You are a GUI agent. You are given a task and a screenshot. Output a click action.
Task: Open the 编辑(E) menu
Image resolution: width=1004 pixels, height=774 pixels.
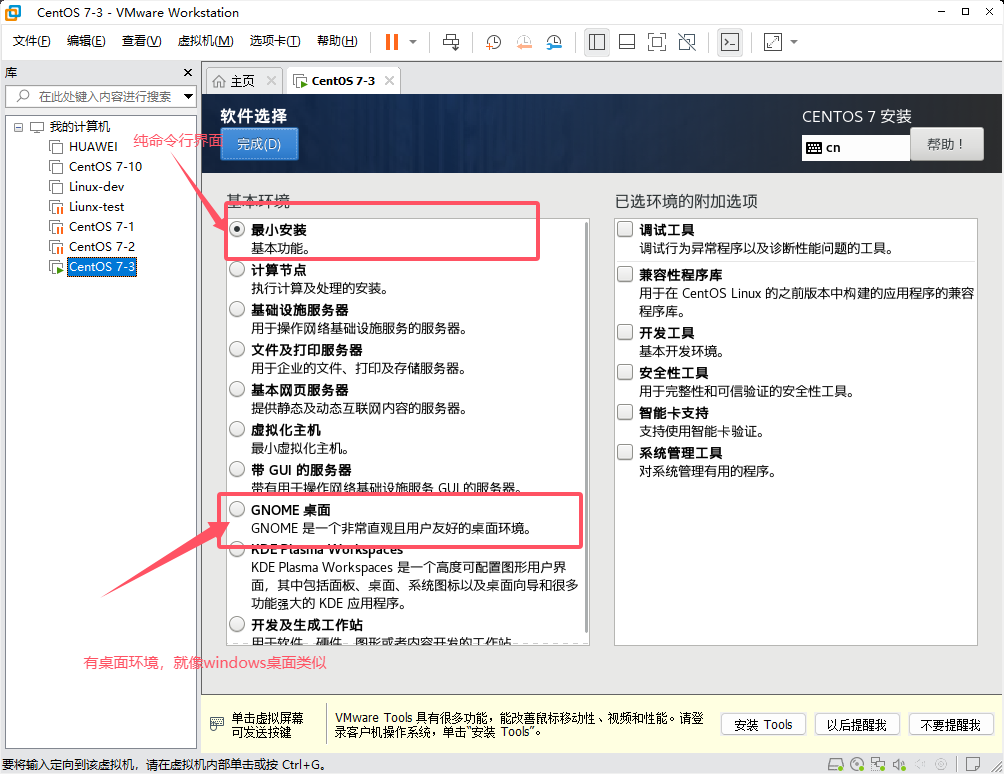[x=86, y=42]
